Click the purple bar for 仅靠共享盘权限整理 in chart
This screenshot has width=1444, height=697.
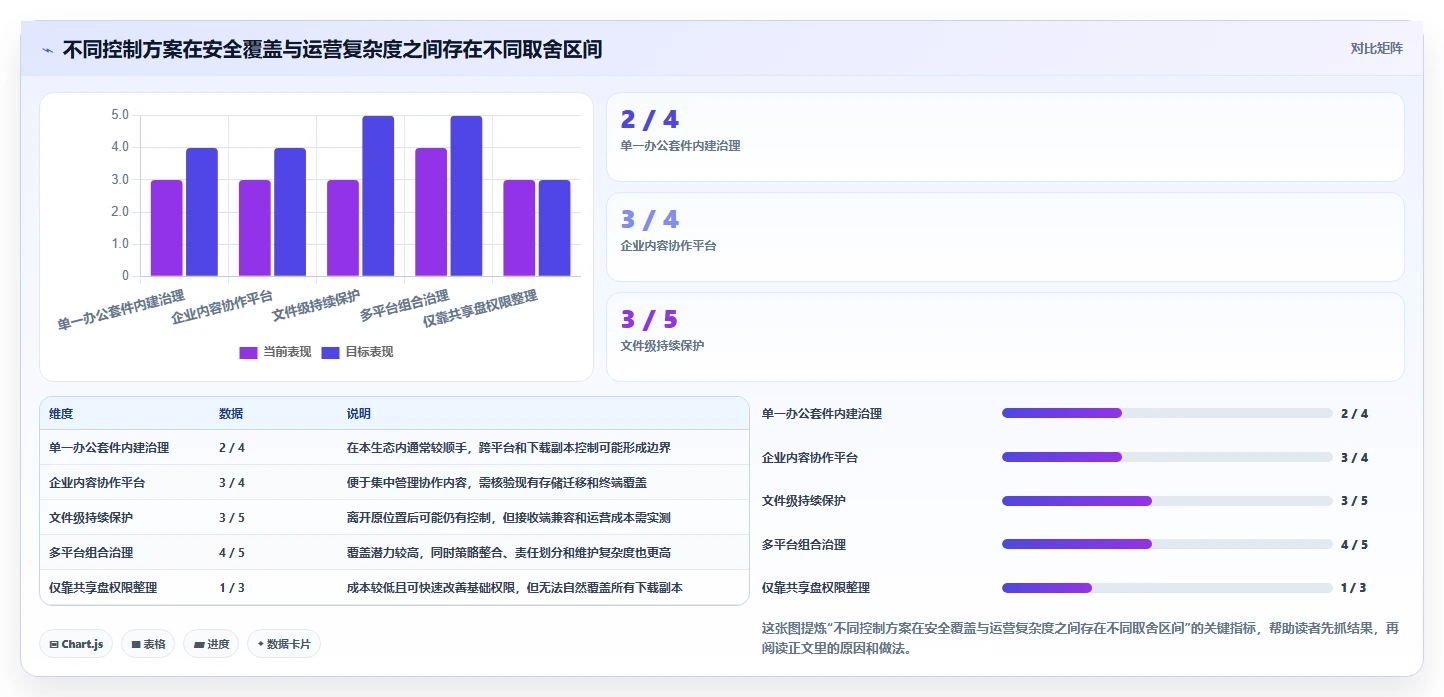pos(519,228)
